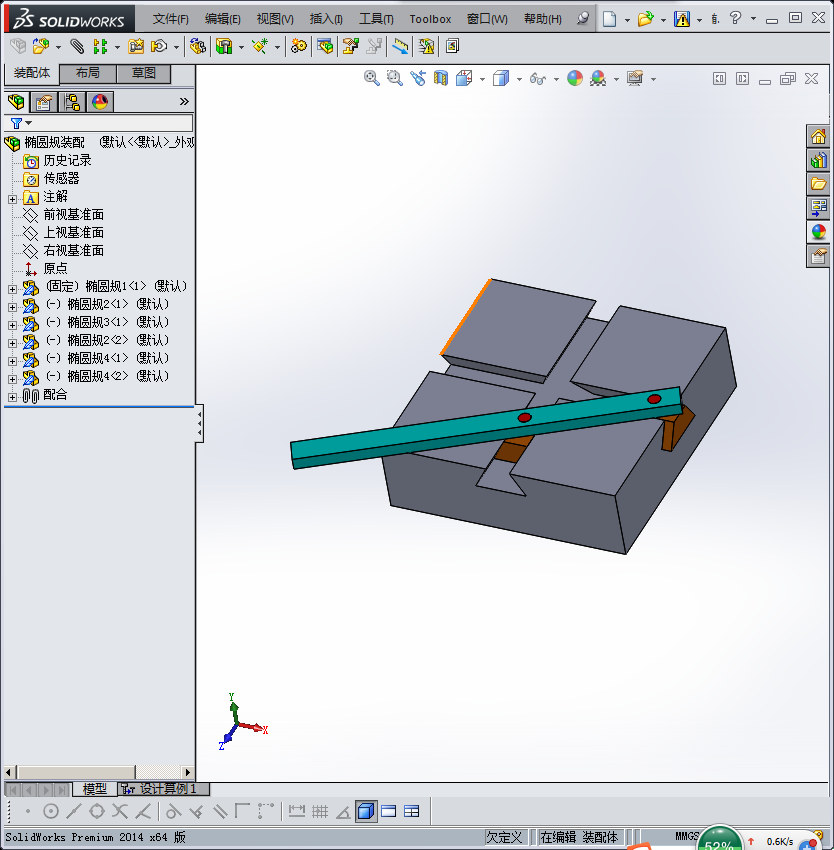Open the Insert Components dropdown arrow
Screen dimensions: 834x850
coord(58,47)
